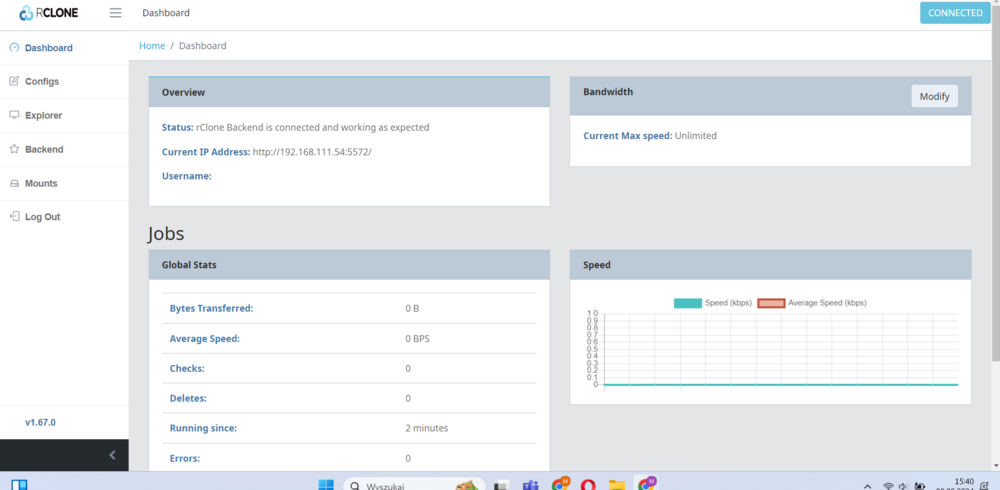The width and height of the screenshot is (1000, 490).
Task: Click the Jobs heading
Action: pos(166,234)
